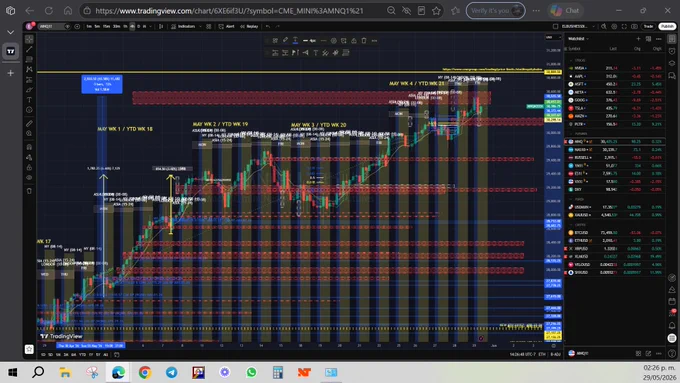This screenshot has height=383, width=680.
Task: Delete drawing via floating toolbar trash icon
Action: tap(364, 40)
